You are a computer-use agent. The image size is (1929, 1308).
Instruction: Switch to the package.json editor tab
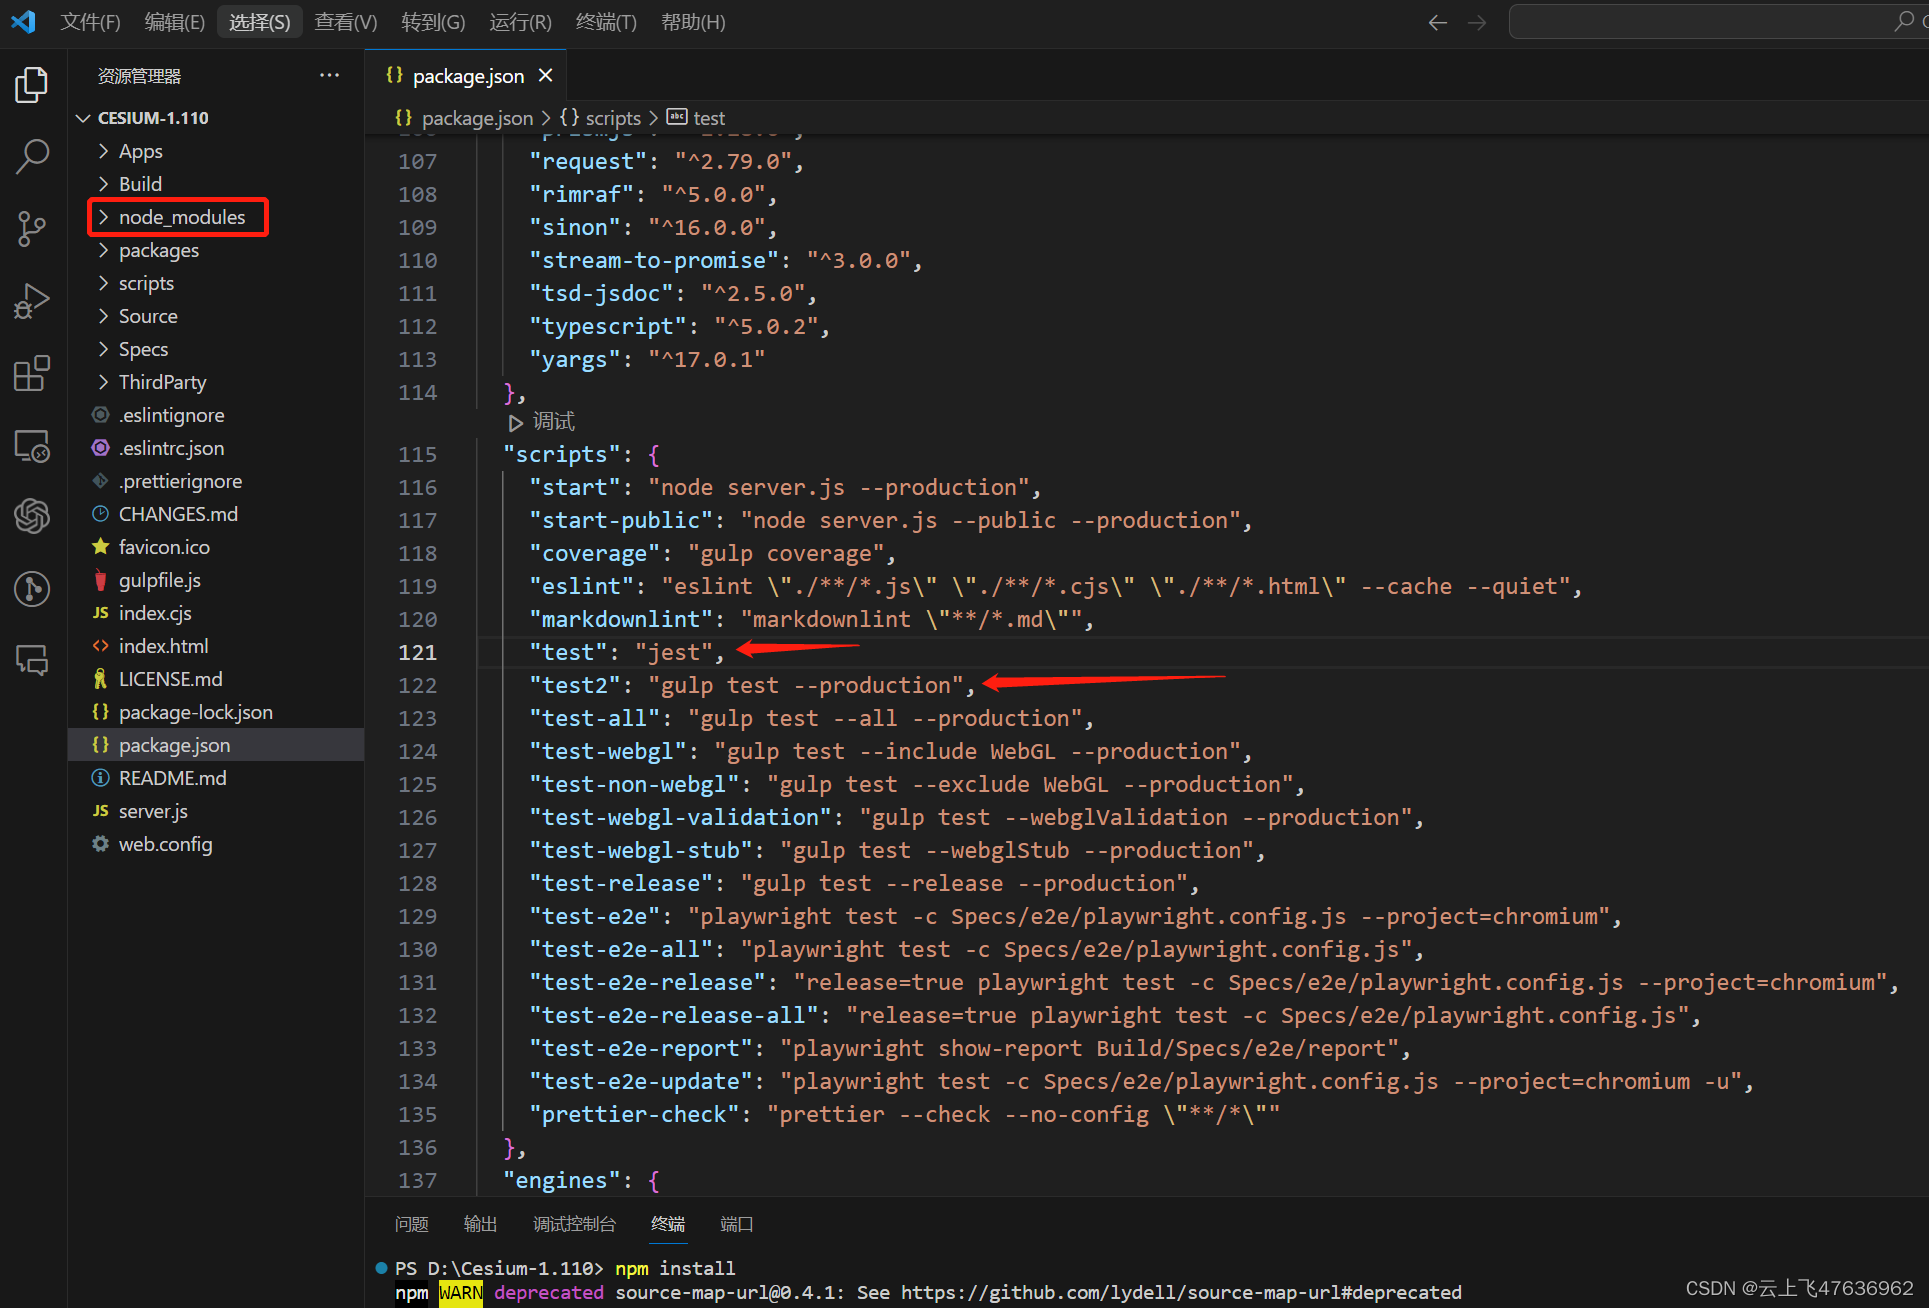[x=468, y=76]
